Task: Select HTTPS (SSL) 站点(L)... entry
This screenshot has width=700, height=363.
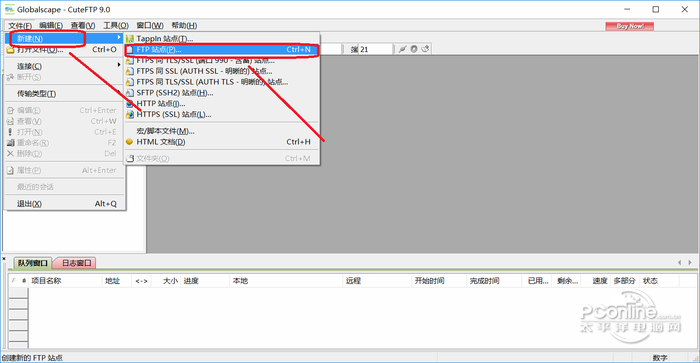Action: tap(221, 114)
